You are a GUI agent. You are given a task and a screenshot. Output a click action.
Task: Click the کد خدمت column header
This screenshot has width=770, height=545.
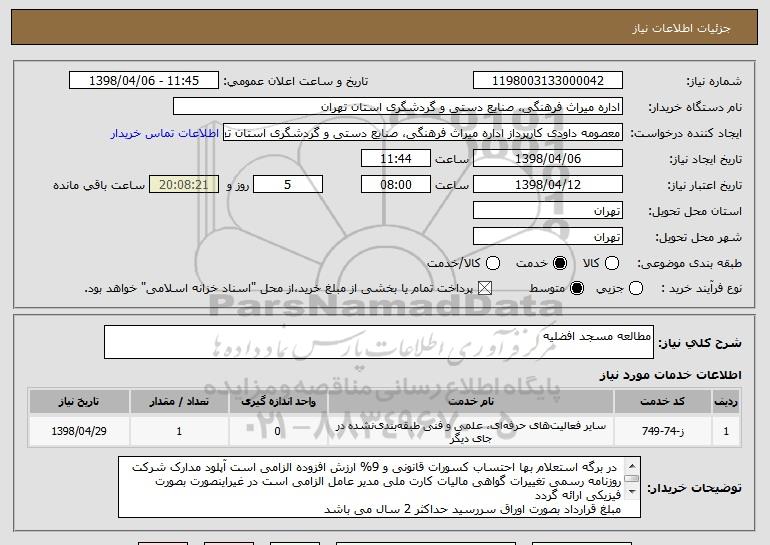point(662,402)
